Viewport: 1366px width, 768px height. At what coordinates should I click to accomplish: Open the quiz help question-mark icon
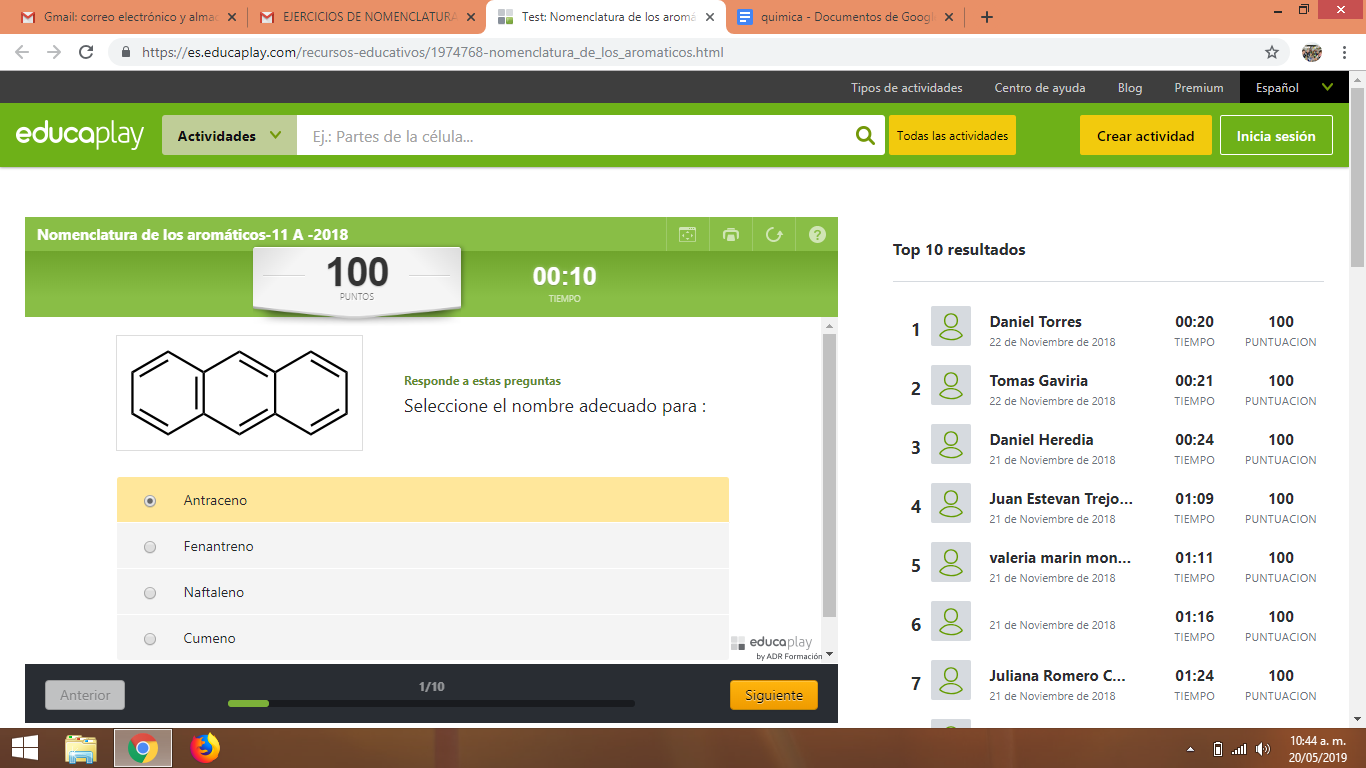point(817,235)
